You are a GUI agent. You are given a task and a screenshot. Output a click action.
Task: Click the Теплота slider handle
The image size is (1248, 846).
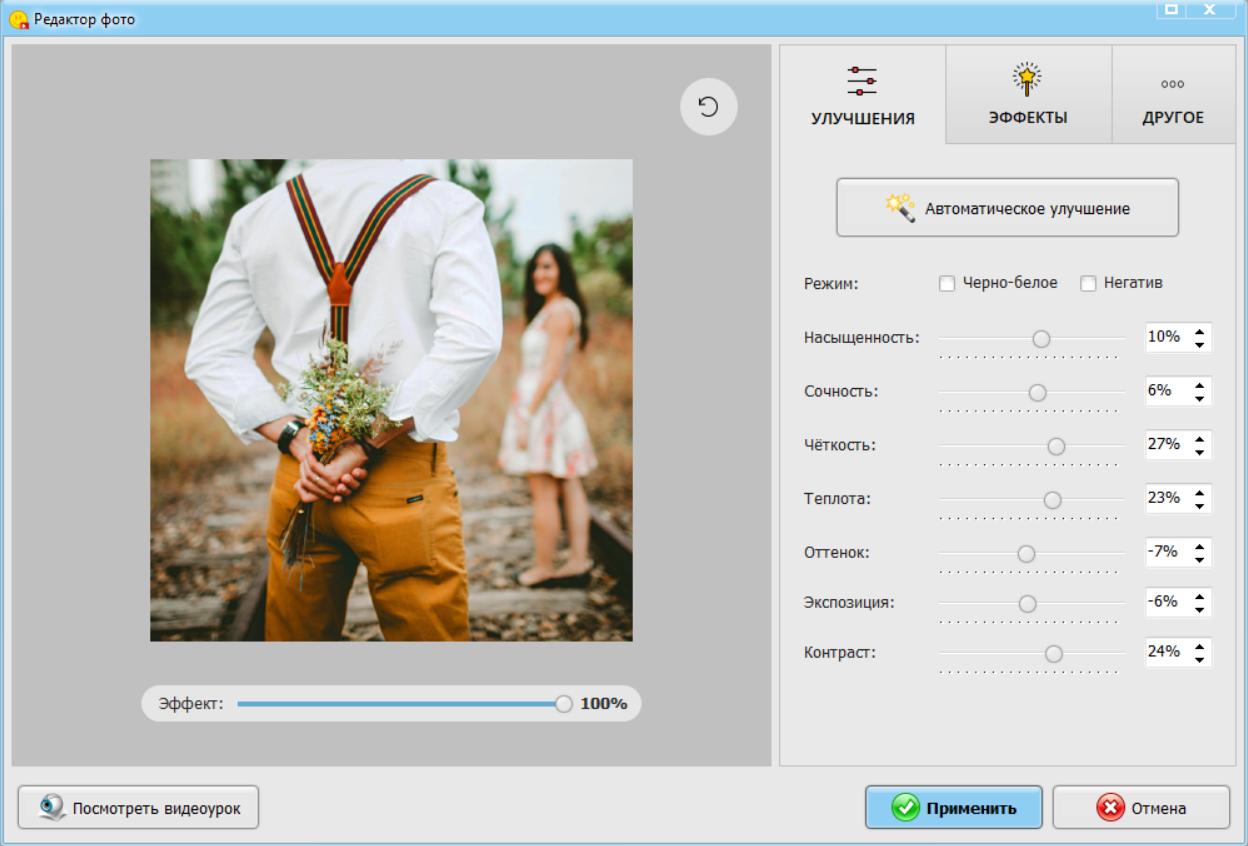(x=1052, y=500)
